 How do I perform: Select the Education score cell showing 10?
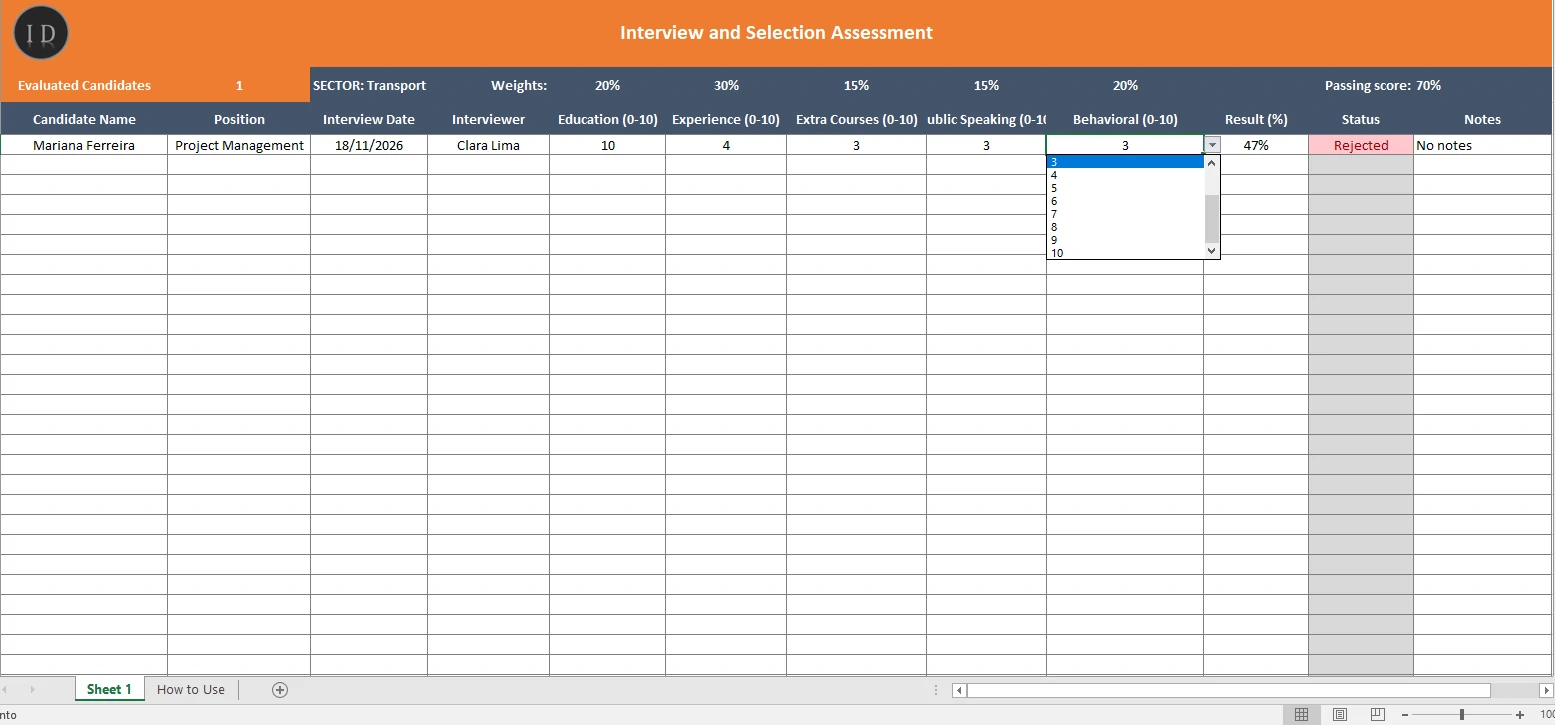pos(607,145)
